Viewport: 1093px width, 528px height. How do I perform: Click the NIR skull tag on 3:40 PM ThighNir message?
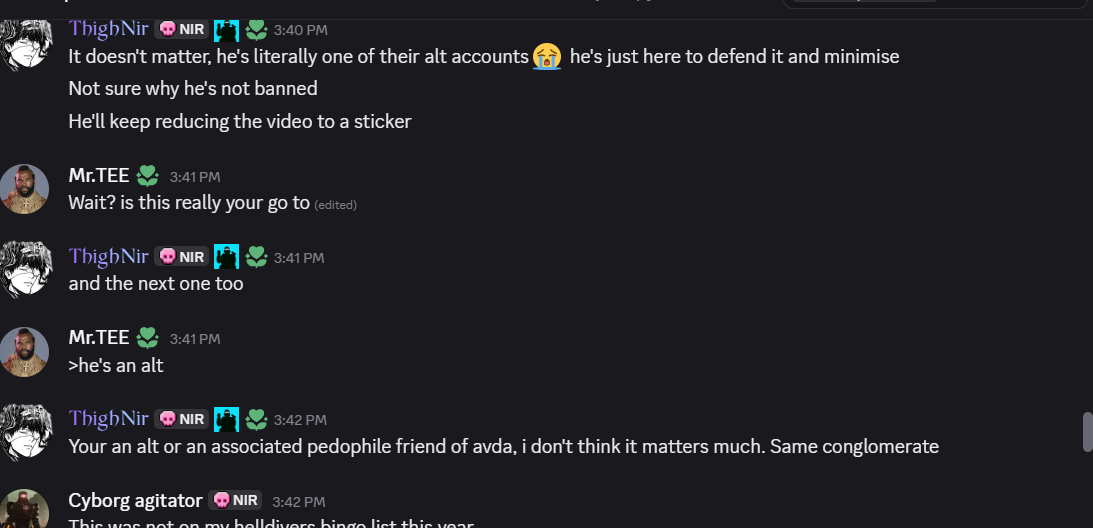click(x=181, y=29)
